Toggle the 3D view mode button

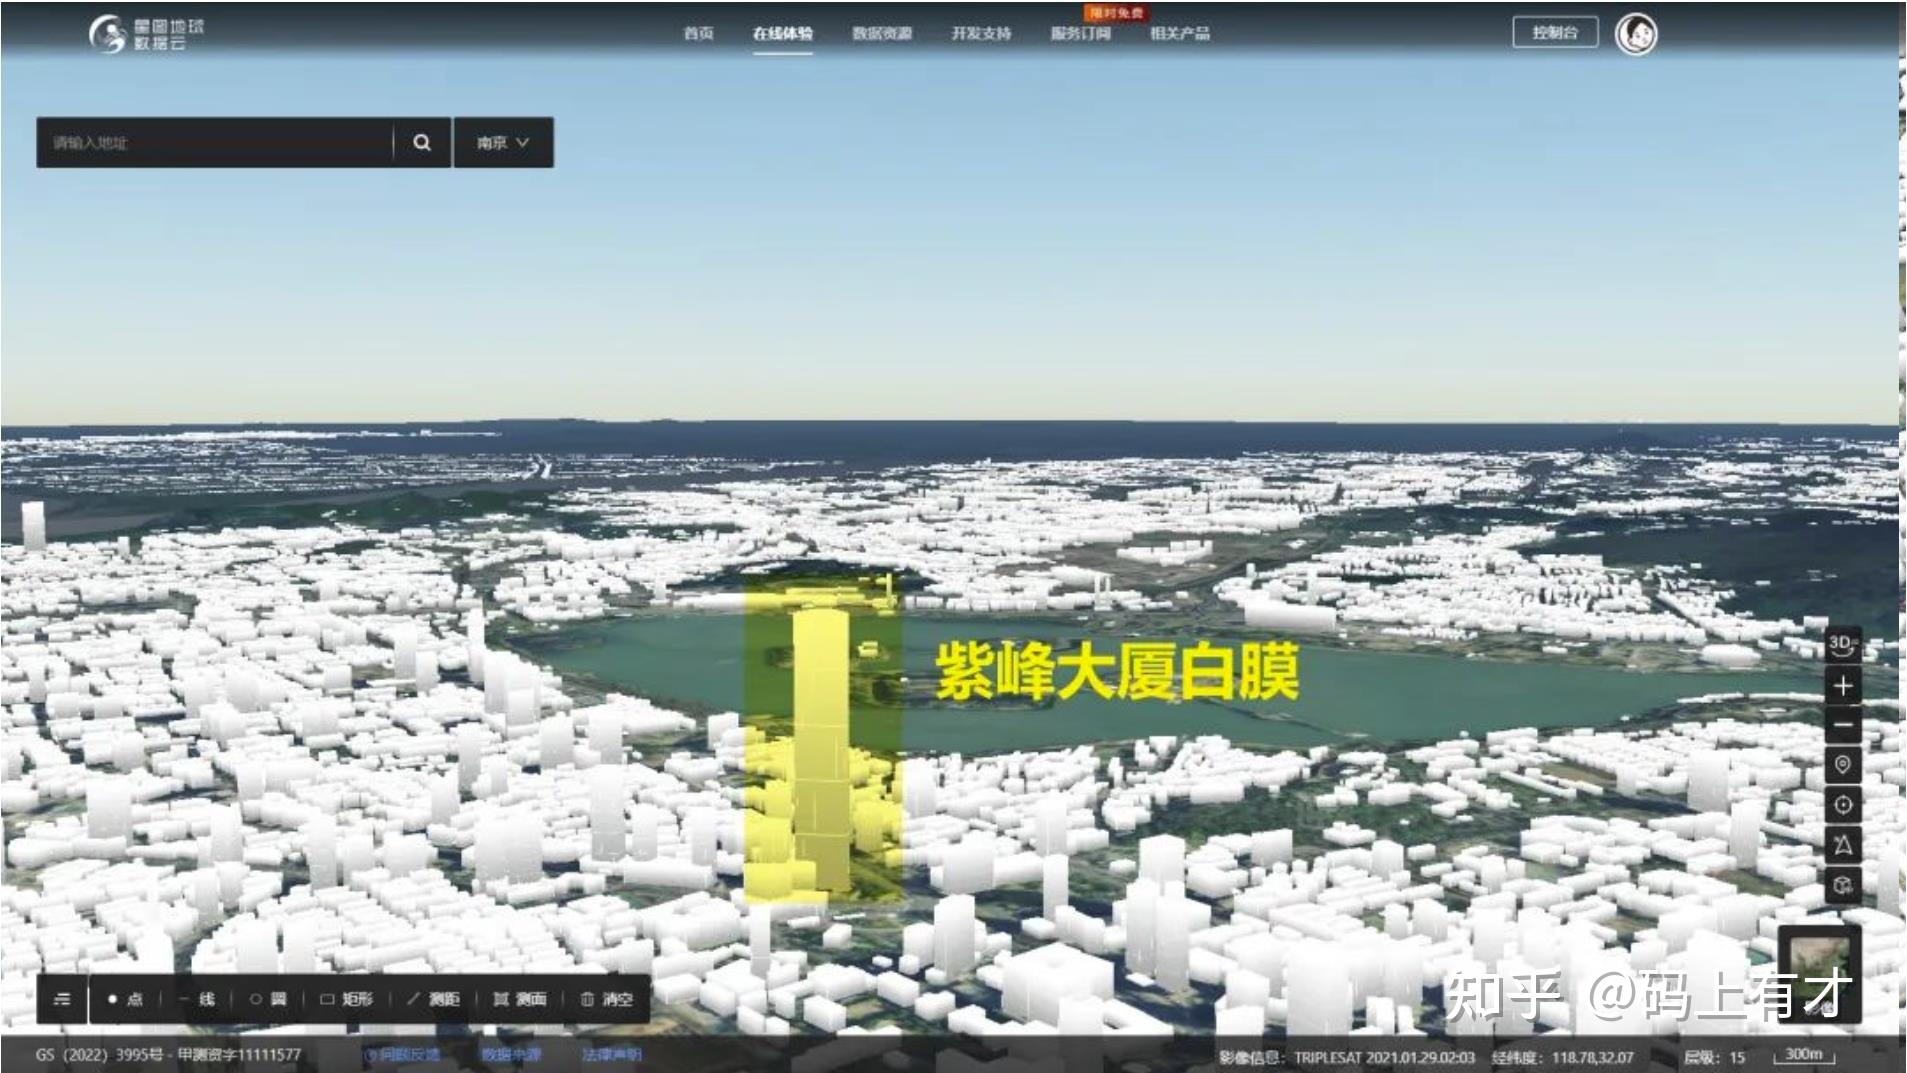(x=1842, y=645)
